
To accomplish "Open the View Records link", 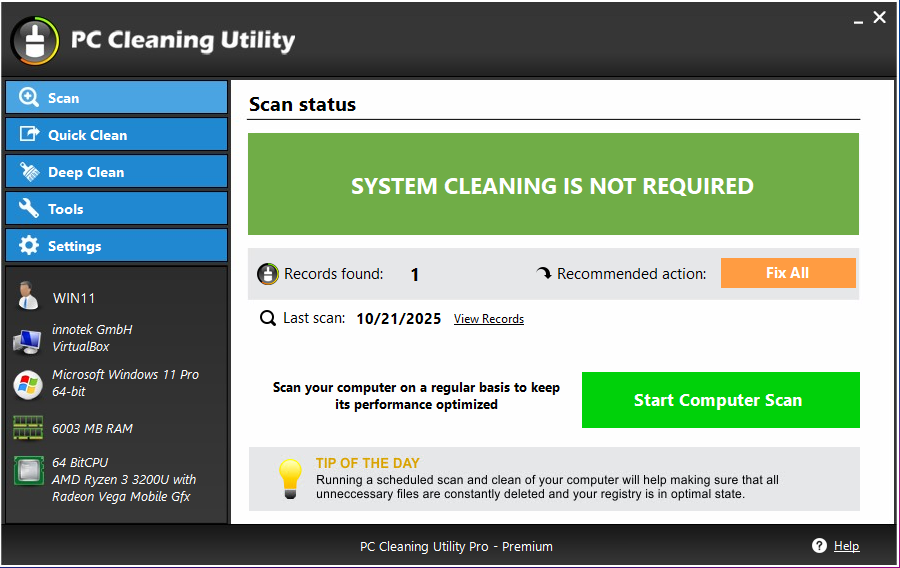I will [488, 319].
